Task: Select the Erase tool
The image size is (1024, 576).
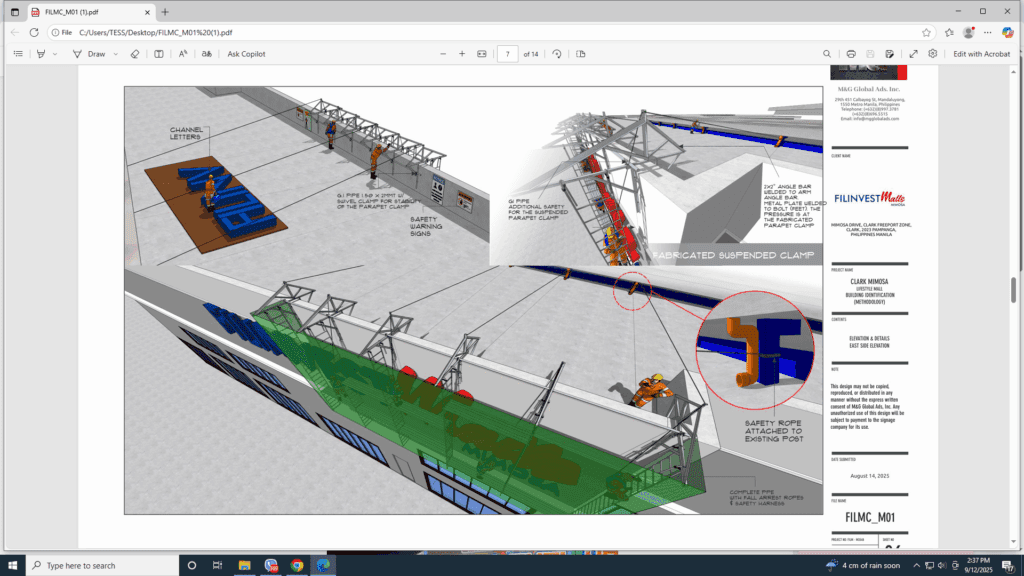Action: click(x=135, y=53)
